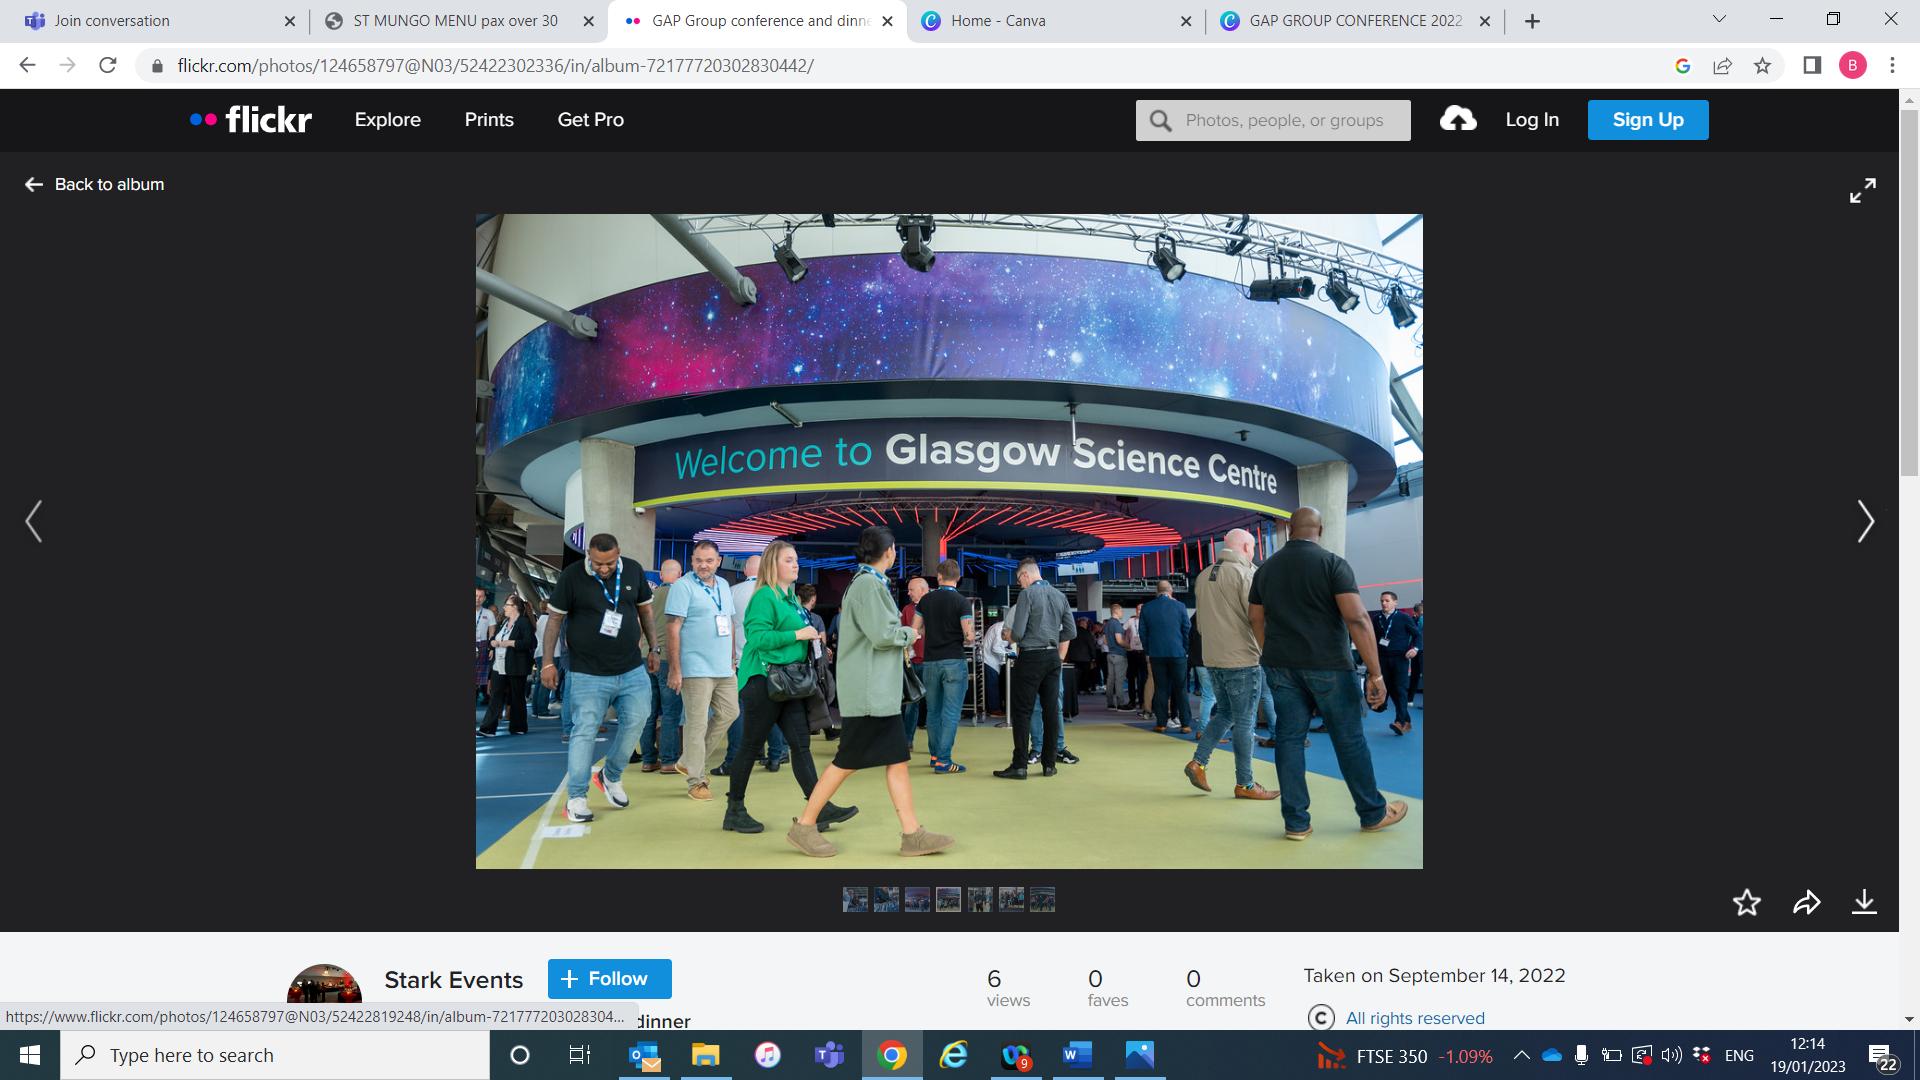Open Chrome tab search dropdown chevron
Image resolution: width=1920 pixels, height=1080 pixels.
pyautogui.click(x=1719, y=20)
